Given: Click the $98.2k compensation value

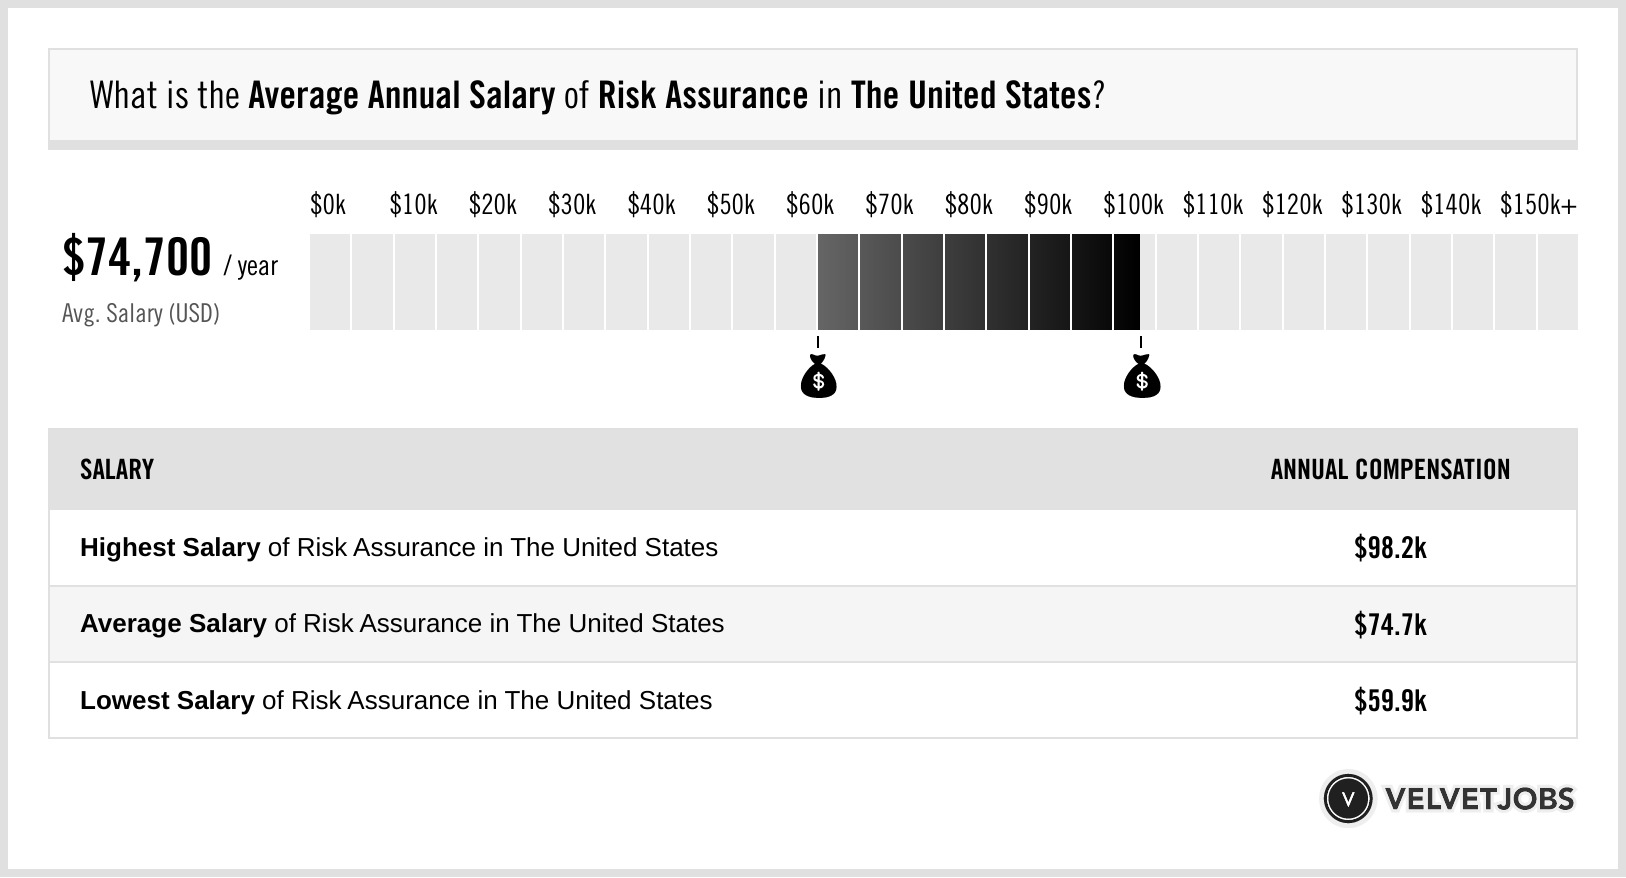Looking at the screenshot, I should tap(1390, 548).
